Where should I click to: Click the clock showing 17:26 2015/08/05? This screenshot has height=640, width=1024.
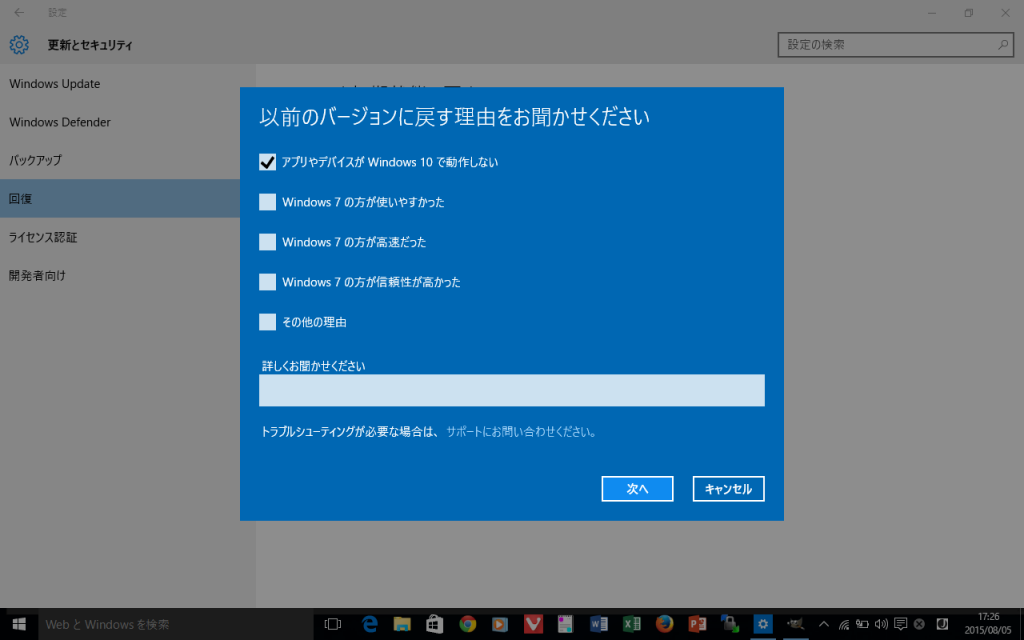tap(988, 624)
